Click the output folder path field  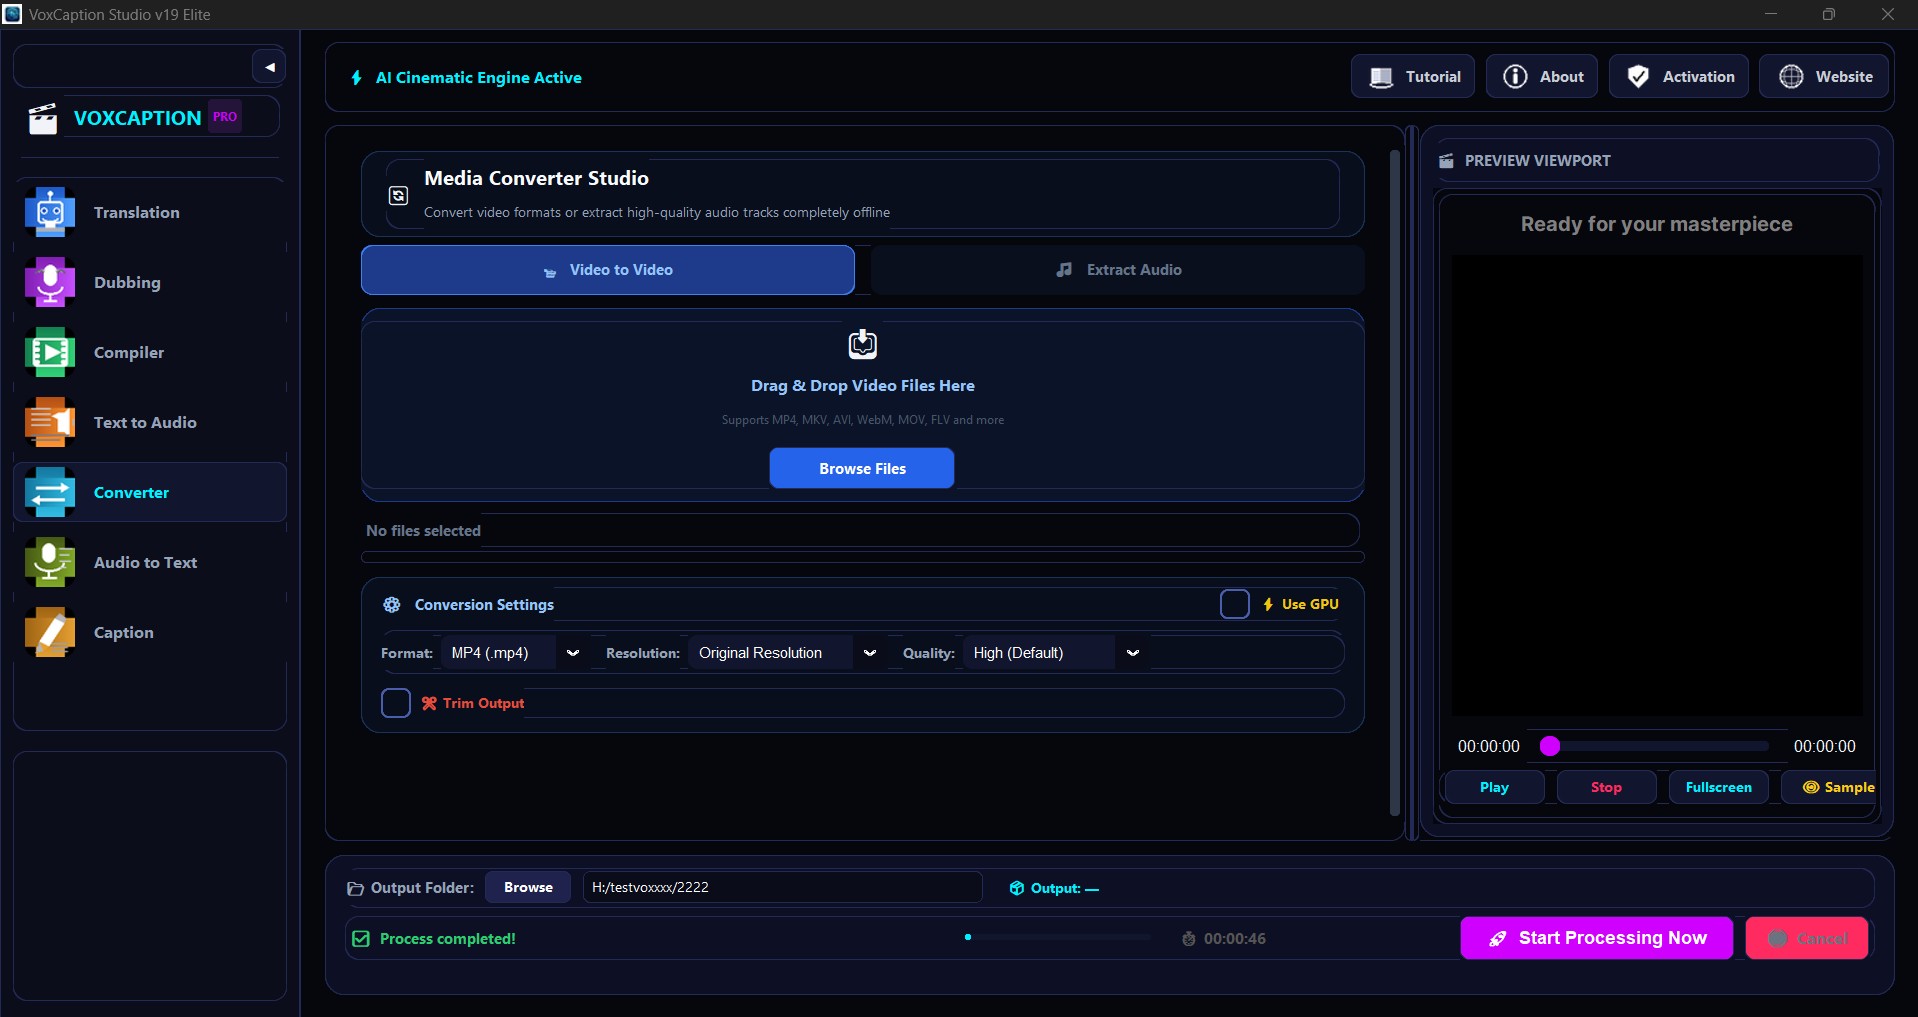[782, 887]
